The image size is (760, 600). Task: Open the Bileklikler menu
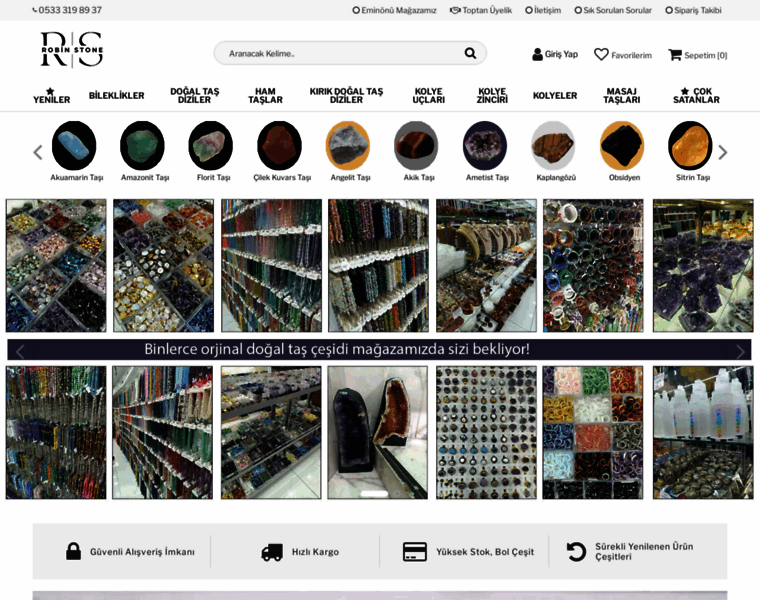pos(116,96)
